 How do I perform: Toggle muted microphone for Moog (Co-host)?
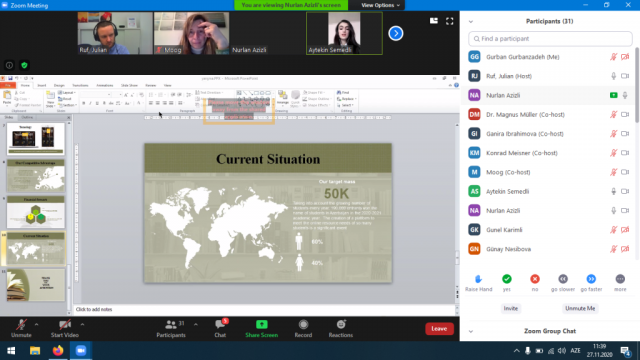tap(613, 172)
